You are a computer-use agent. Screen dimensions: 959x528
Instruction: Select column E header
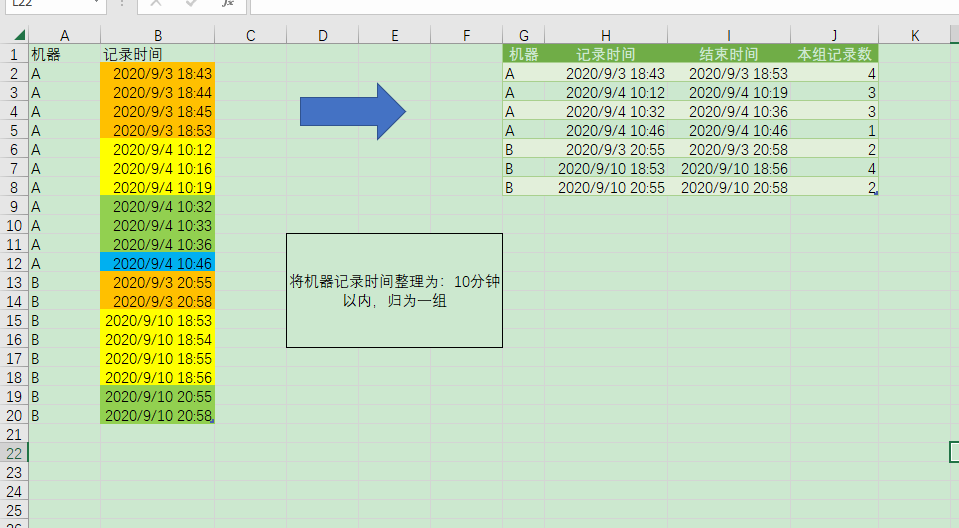[394, 35]
